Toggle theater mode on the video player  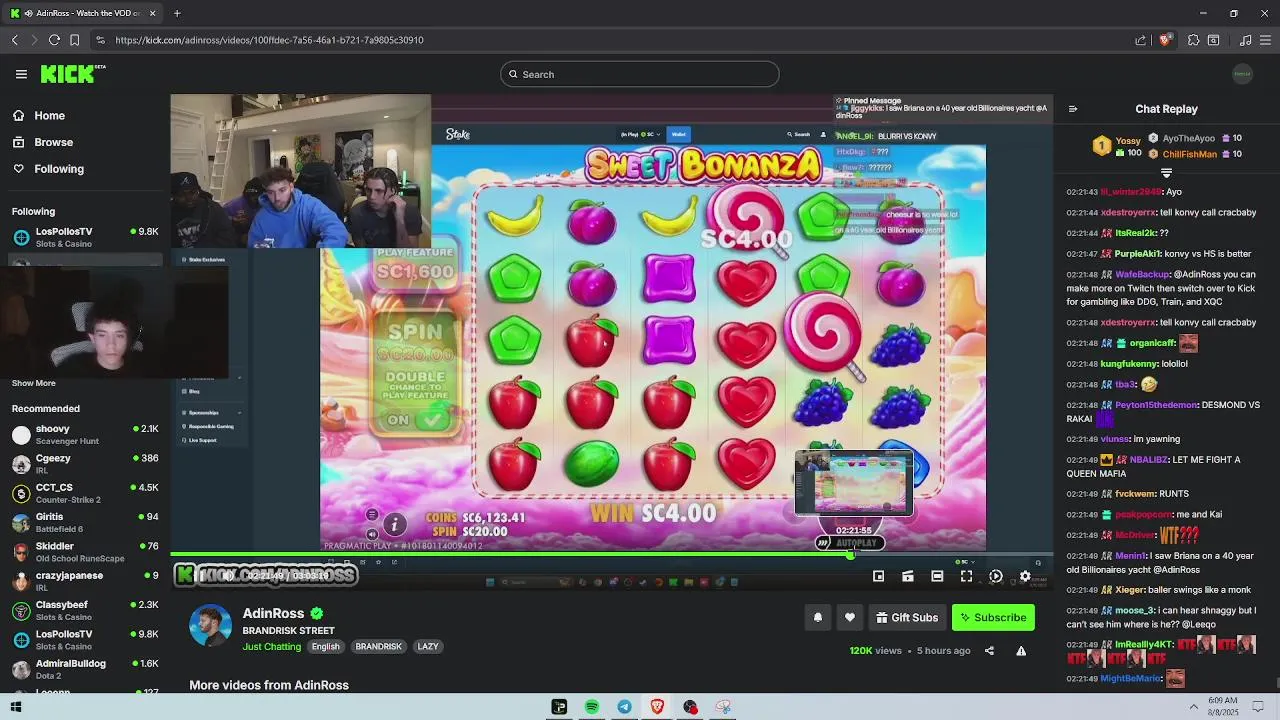[937, 576]
